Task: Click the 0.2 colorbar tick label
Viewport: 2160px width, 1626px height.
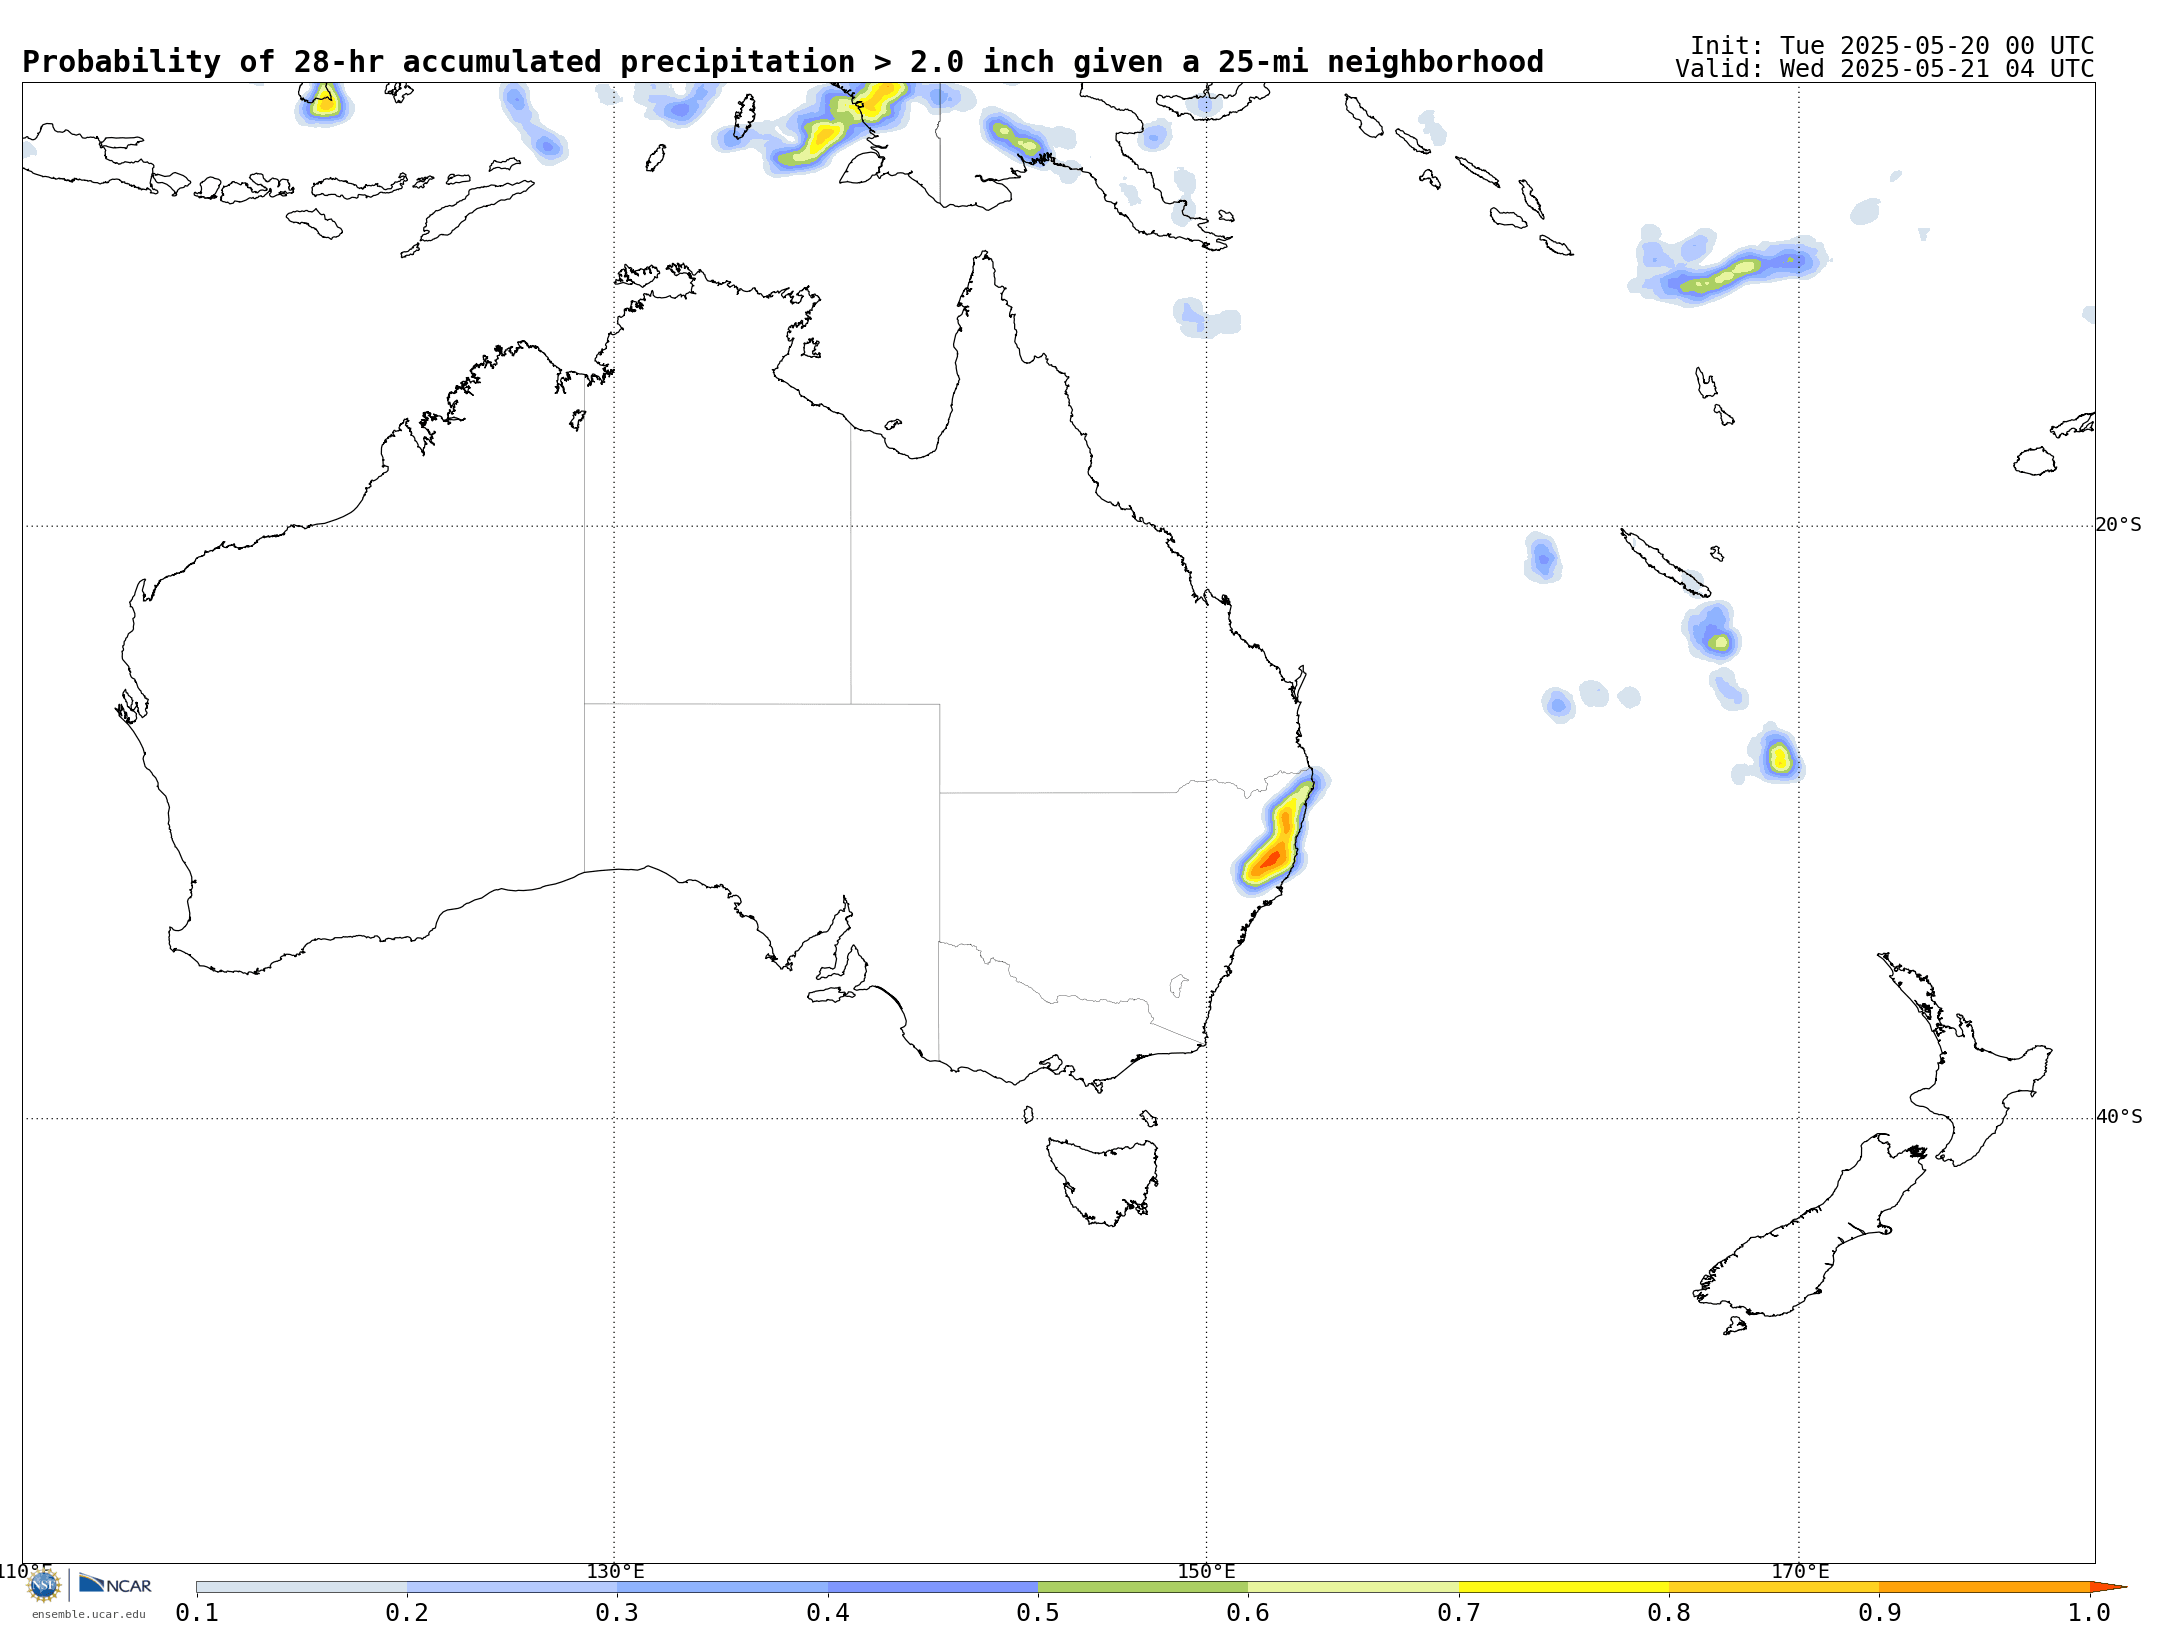Action: (x=407, y=1613)
